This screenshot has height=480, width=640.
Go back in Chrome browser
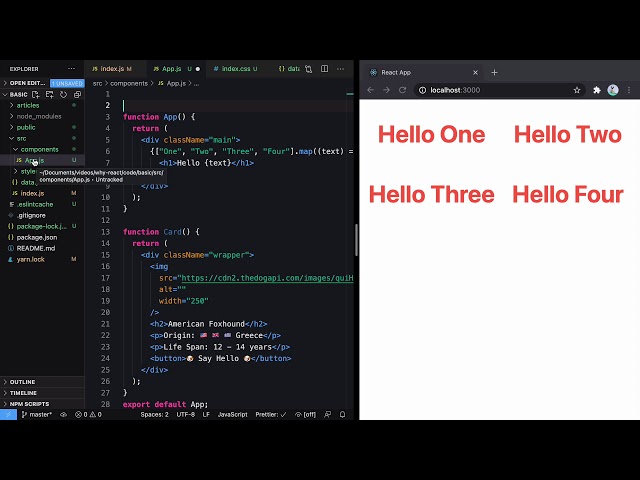(370, 90)
